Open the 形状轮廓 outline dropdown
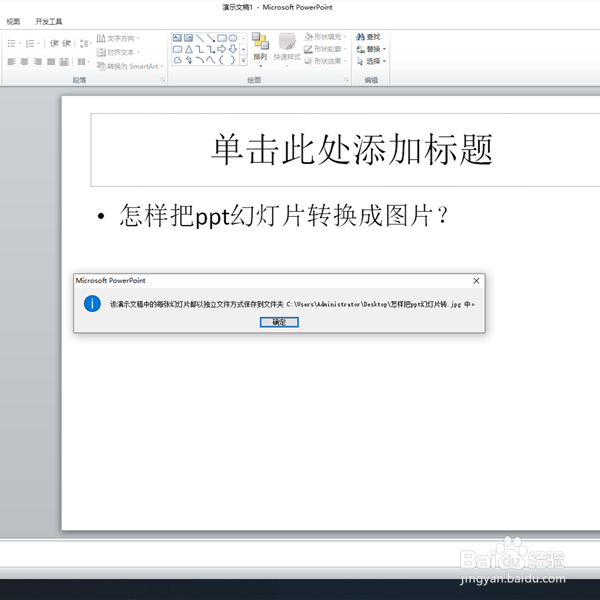 326,49
